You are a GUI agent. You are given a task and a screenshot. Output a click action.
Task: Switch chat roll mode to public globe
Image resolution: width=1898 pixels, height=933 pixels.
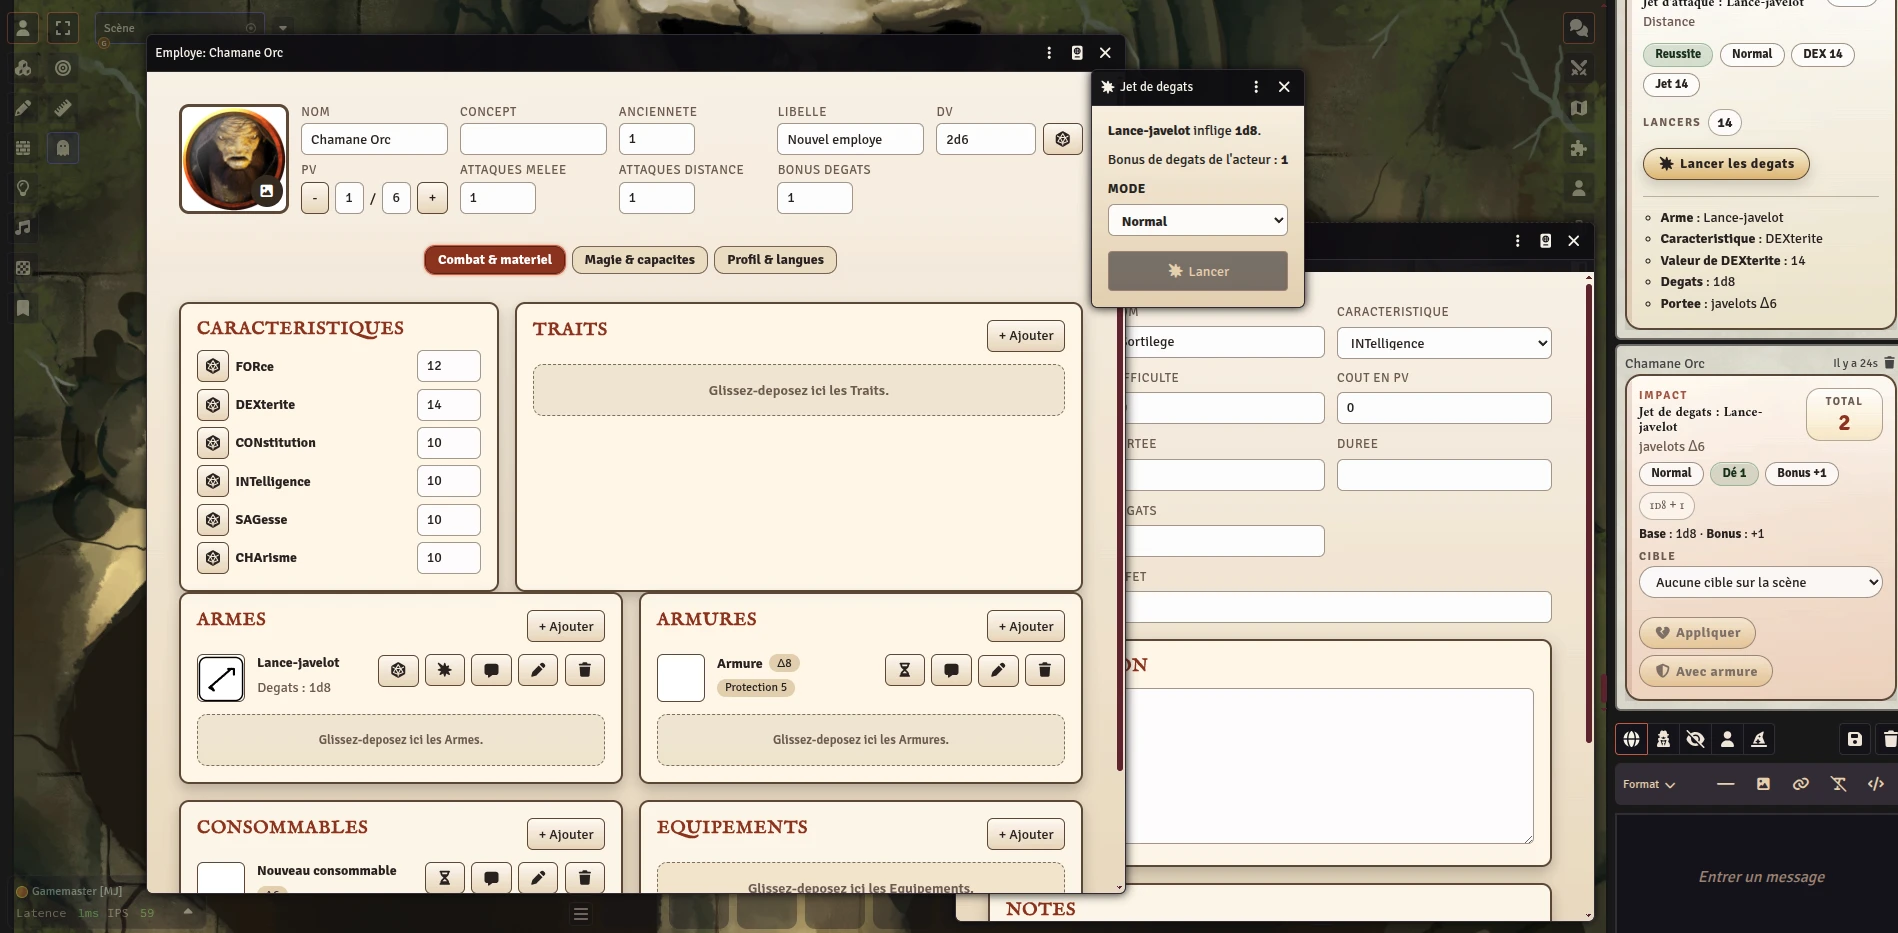pyautogui.click(x=1631, y=739)
